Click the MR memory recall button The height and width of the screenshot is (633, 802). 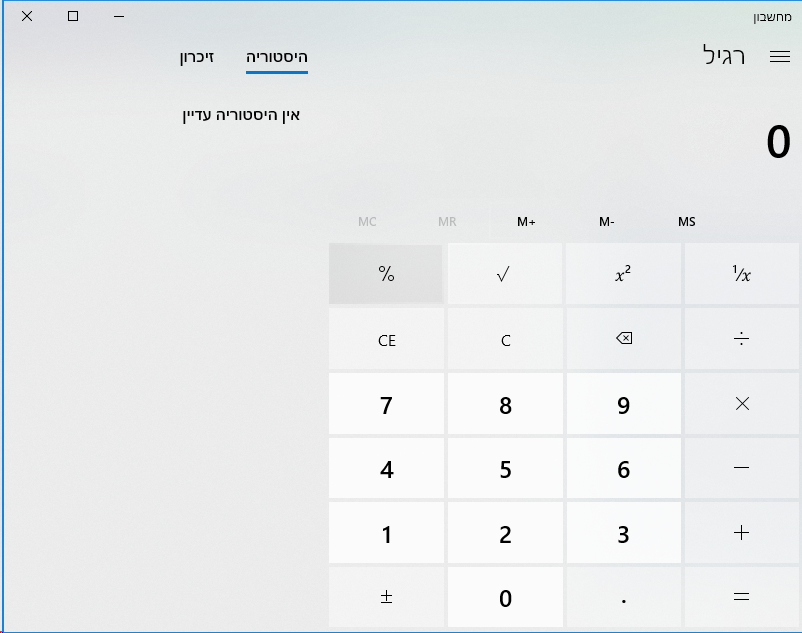447,221
